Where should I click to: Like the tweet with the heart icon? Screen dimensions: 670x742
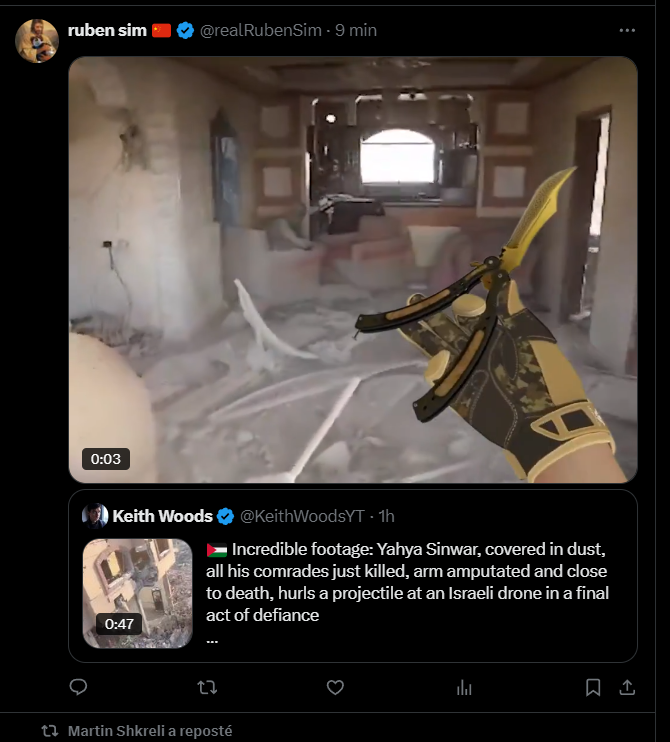(335, 687)
